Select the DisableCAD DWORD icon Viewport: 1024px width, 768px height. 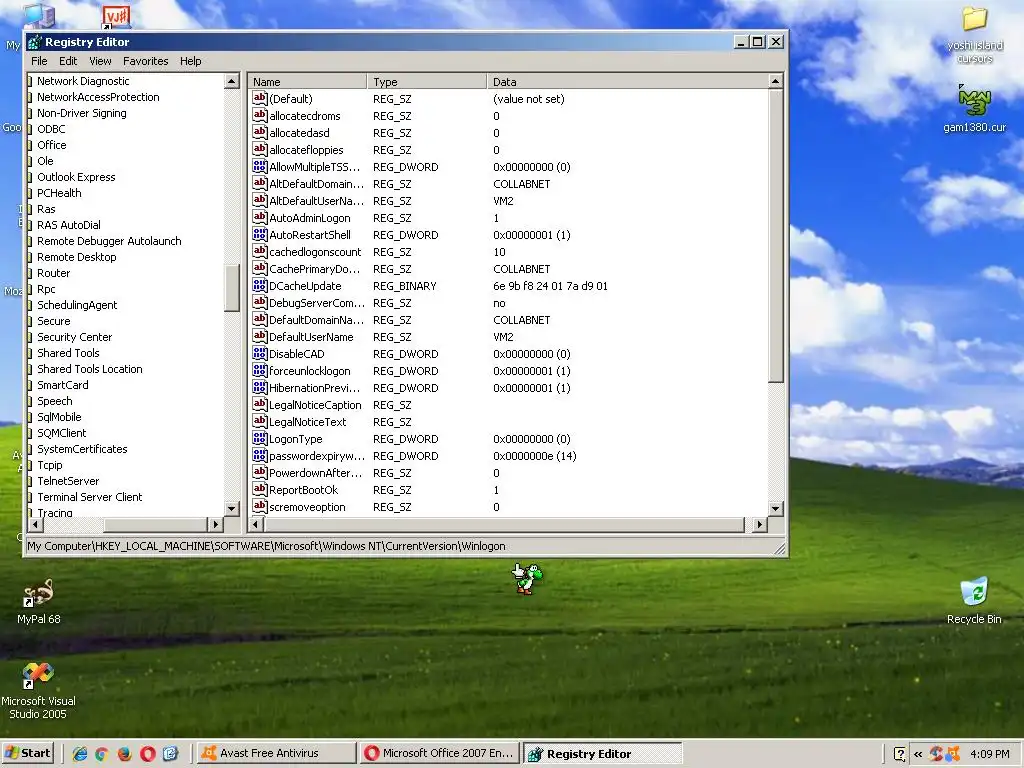pyautogui.click(x=260, y=353)
